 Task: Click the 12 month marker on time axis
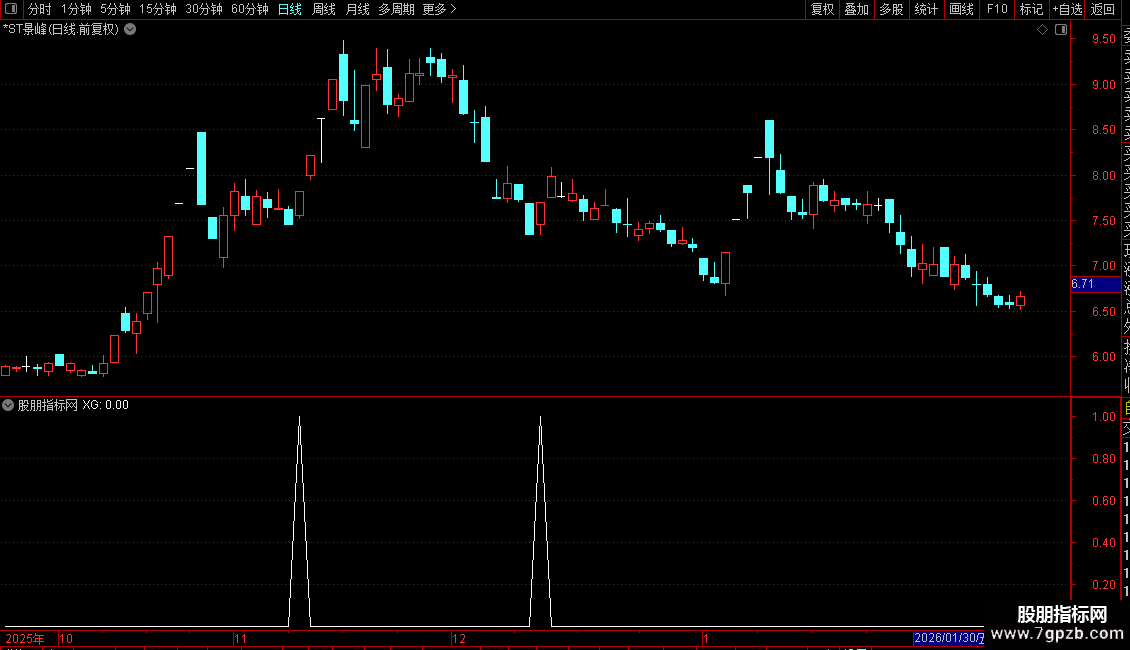point(459,638)
